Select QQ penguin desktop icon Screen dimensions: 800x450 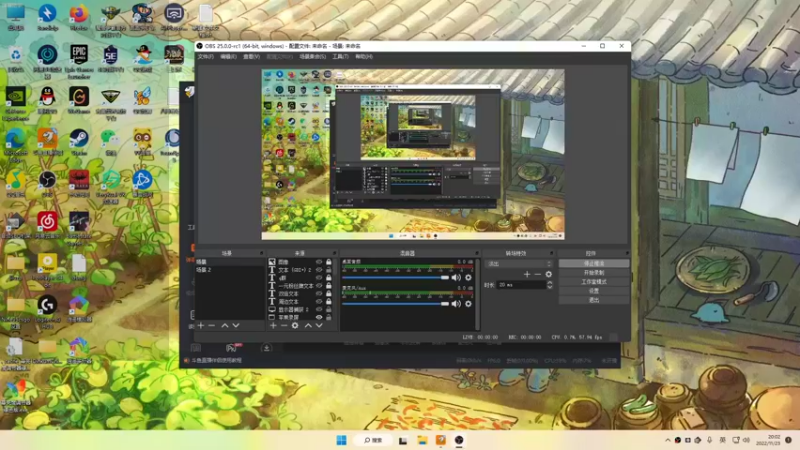tap(47, 100)
